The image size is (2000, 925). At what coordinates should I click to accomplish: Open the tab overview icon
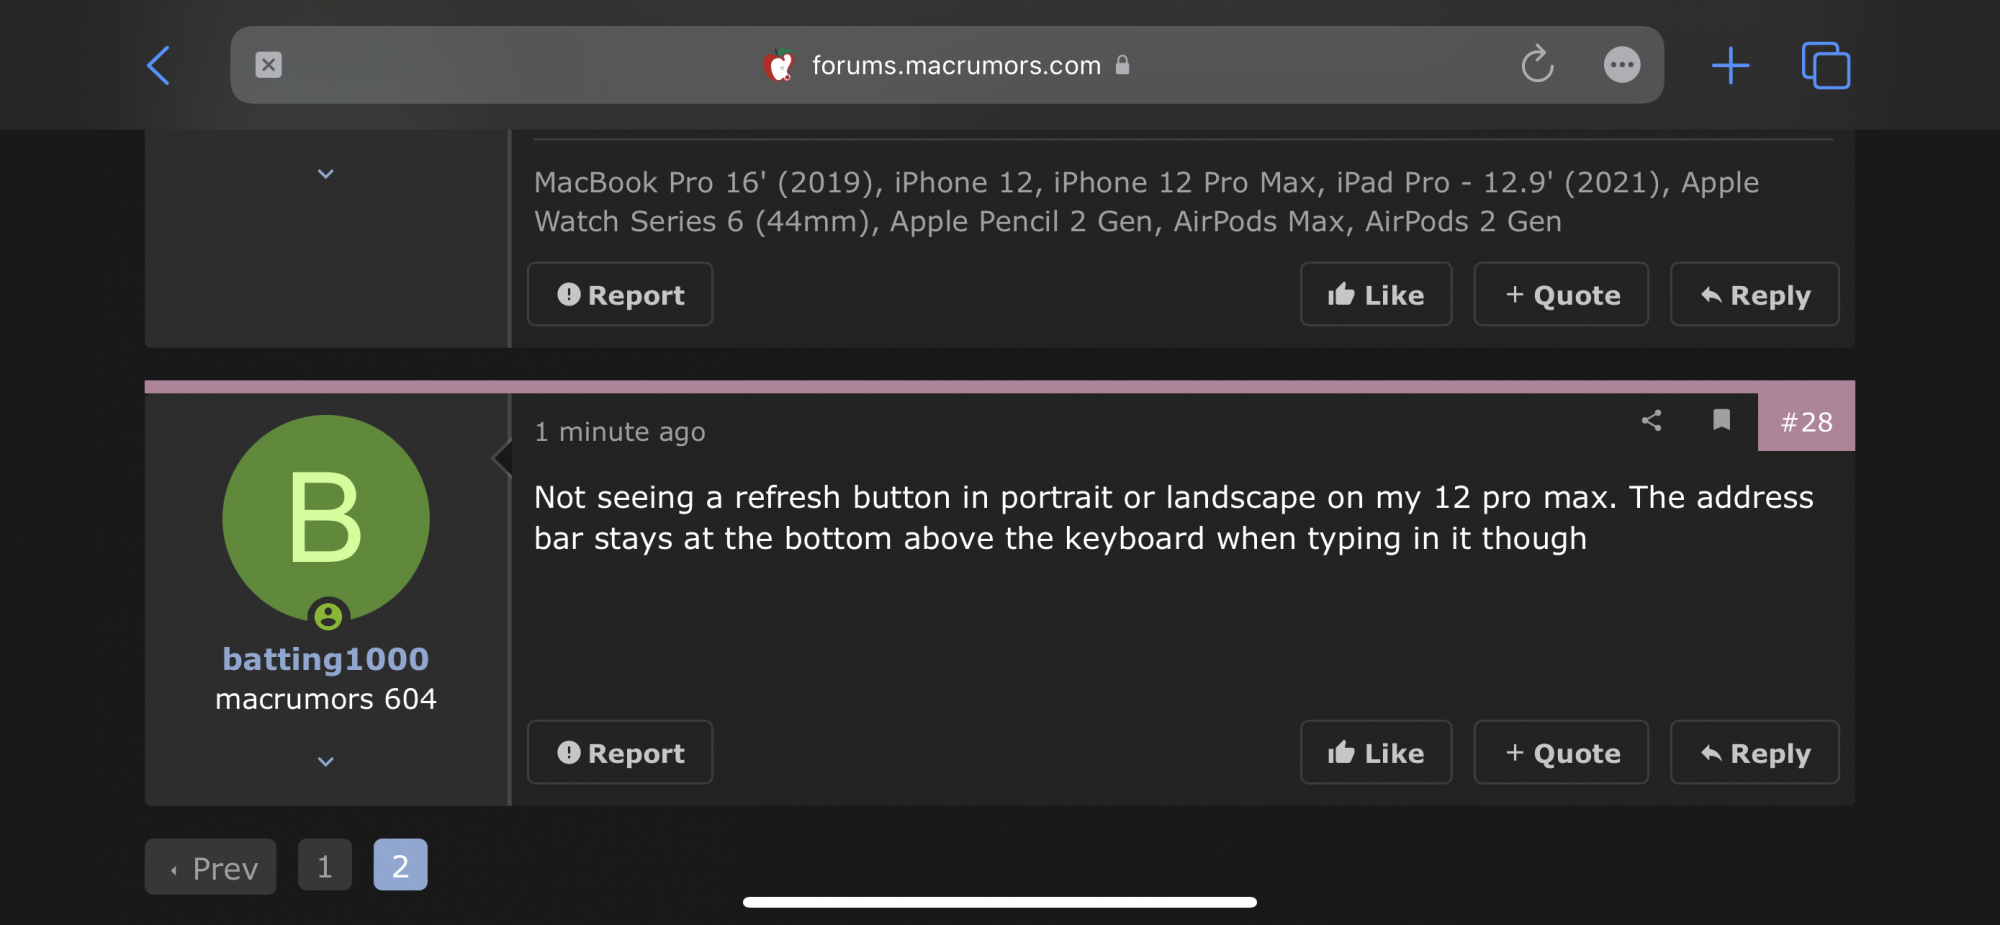click(1826, 65)
